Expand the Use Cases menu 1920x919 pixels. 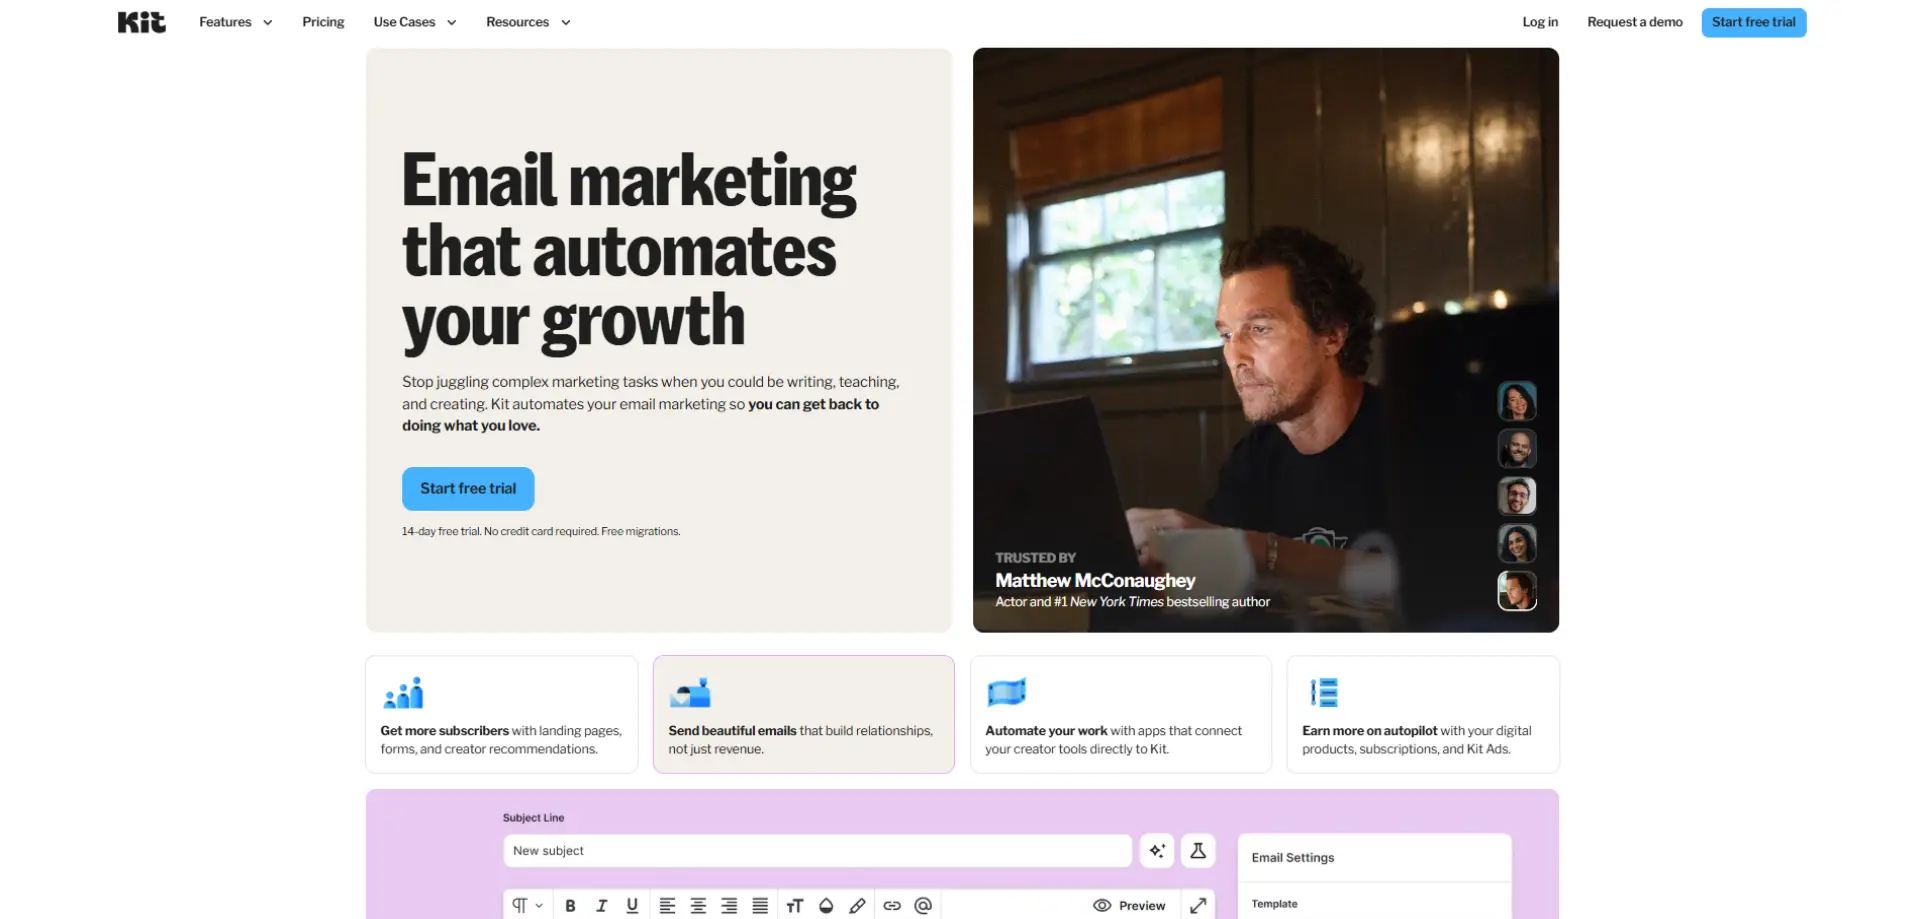tap(415, 22)
